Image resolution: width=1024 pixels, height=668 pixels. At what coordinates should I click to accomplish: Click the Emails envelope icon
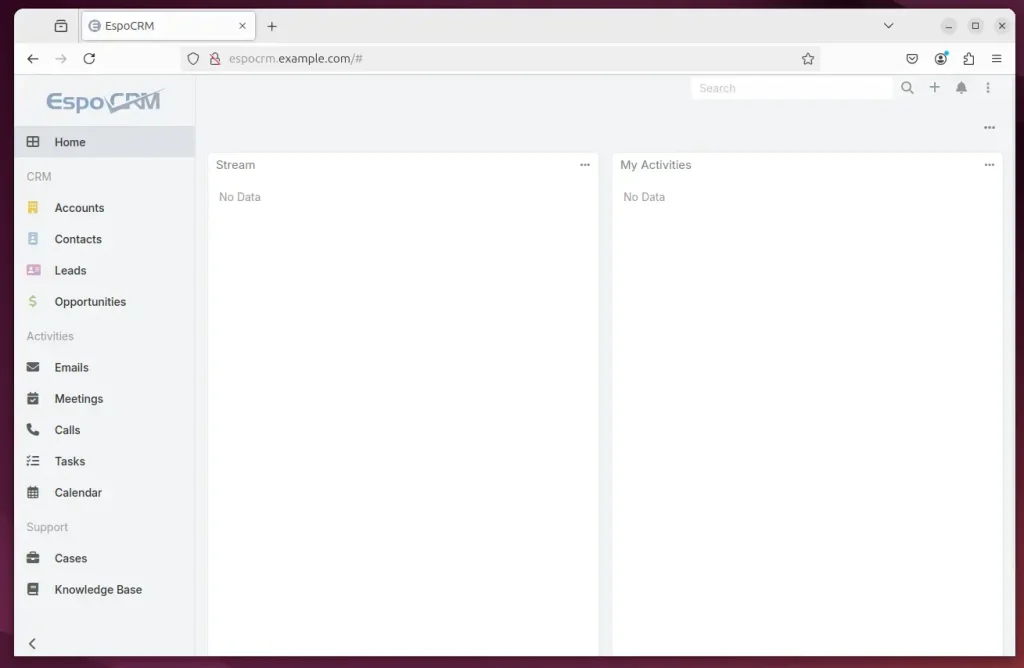(33, 367)
